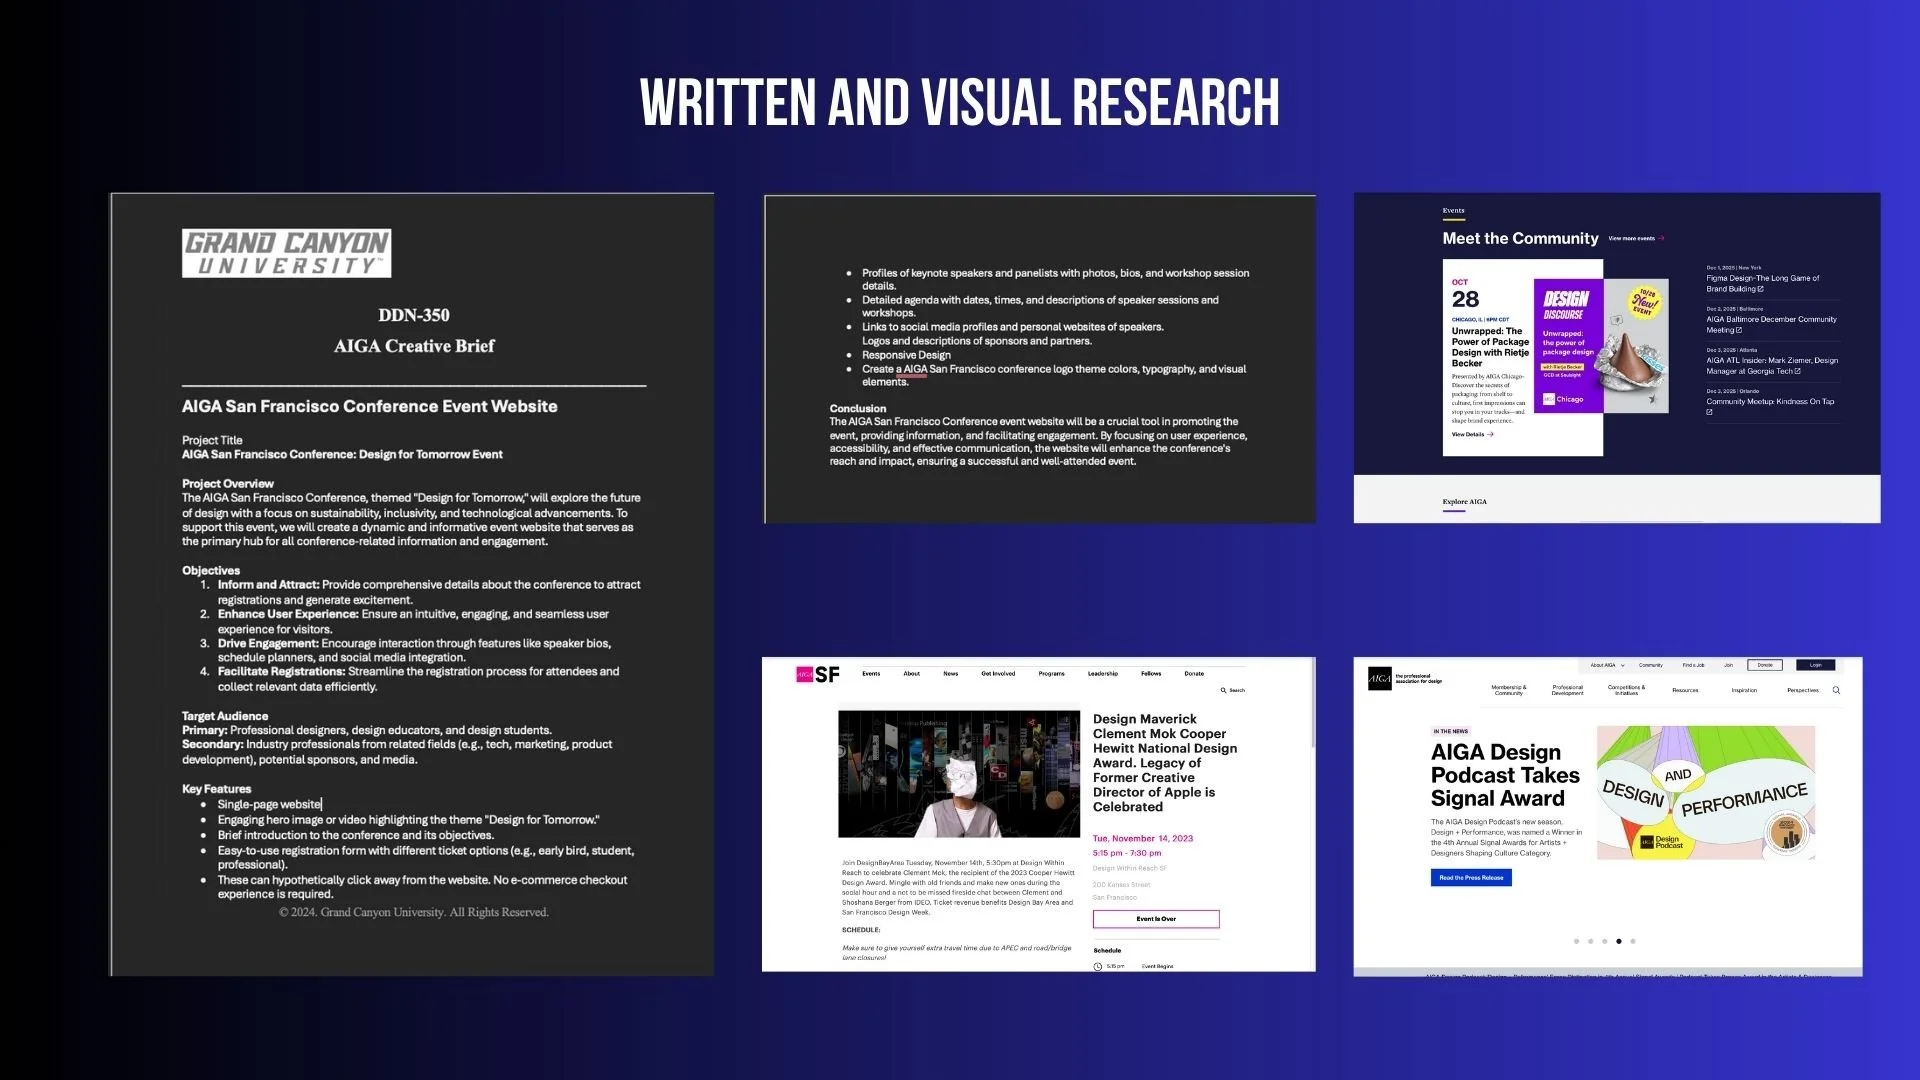Open Leadership in the AIGA SF navigation

1103,673
